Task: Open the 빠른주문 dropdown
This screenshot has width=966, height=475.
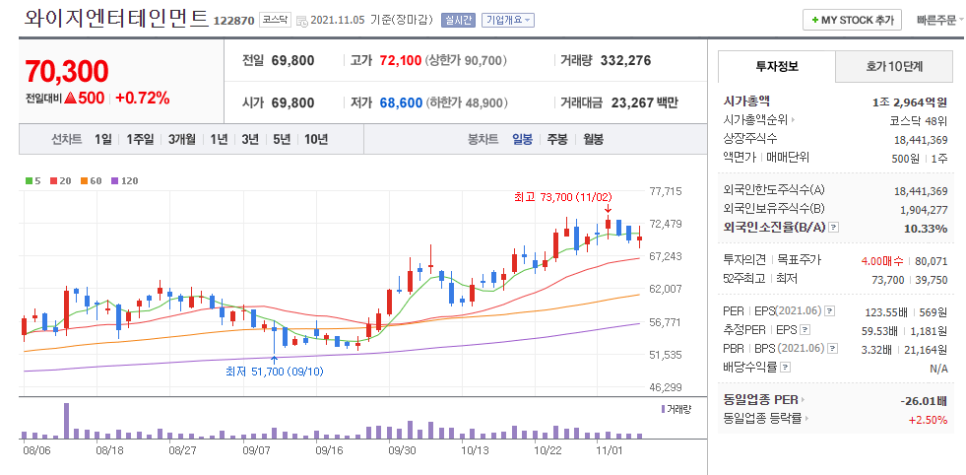Action: (940, 20)
